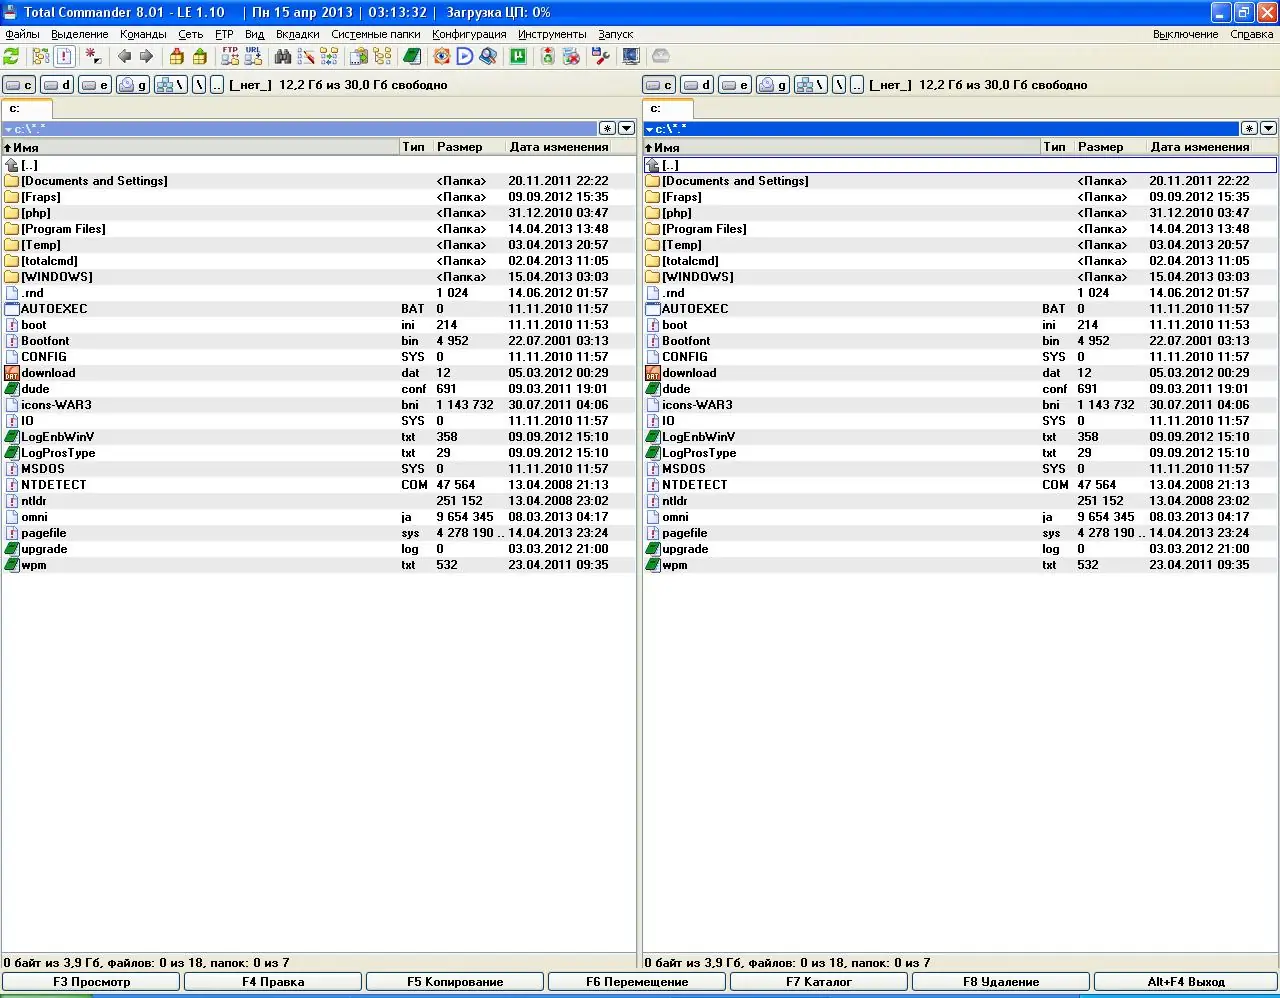Go forward with the right arrow icon

(147, 57)
